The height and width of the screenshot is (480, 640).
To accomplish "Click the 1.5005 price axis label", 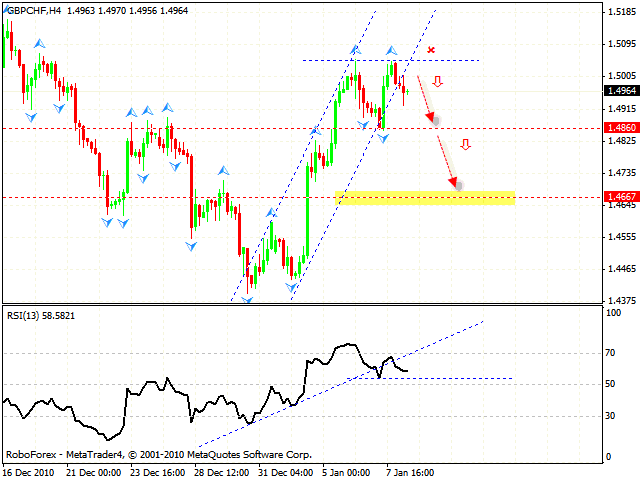I will (622, 76).
